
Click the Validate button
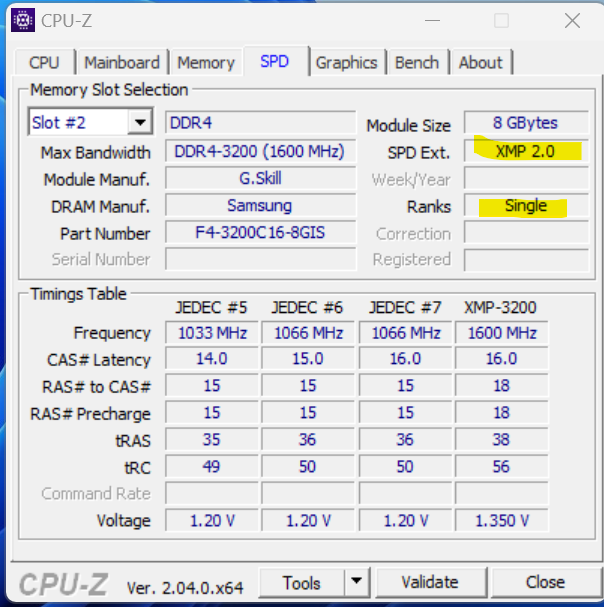430,583
